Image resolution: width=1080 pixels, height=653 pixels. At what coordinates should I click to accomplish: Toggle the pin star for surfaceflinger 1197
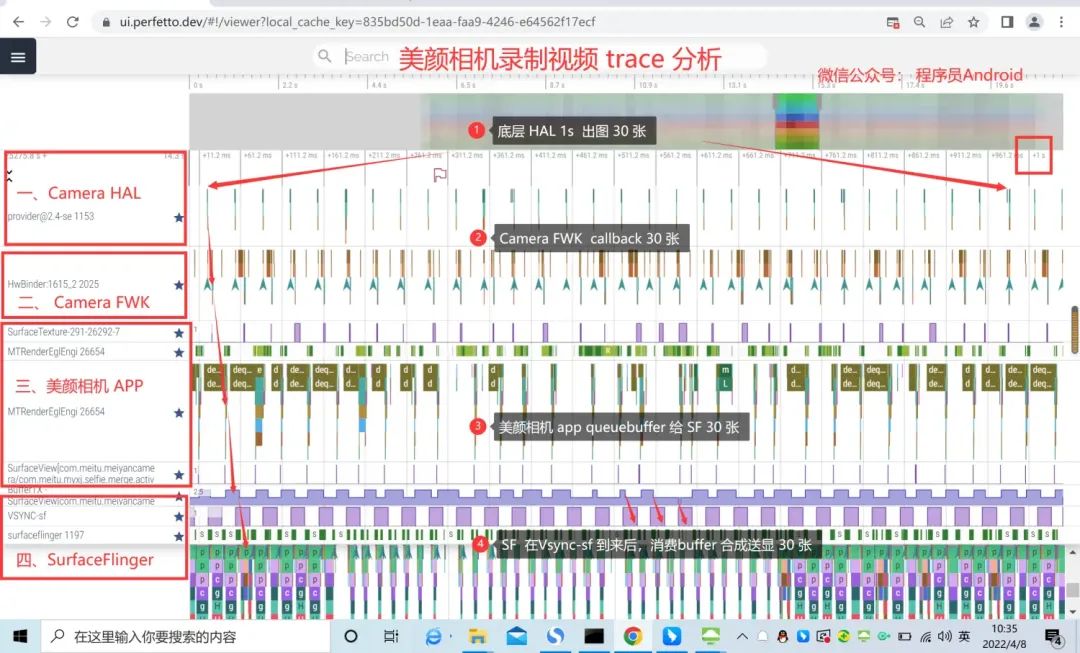tap(179, 536)
